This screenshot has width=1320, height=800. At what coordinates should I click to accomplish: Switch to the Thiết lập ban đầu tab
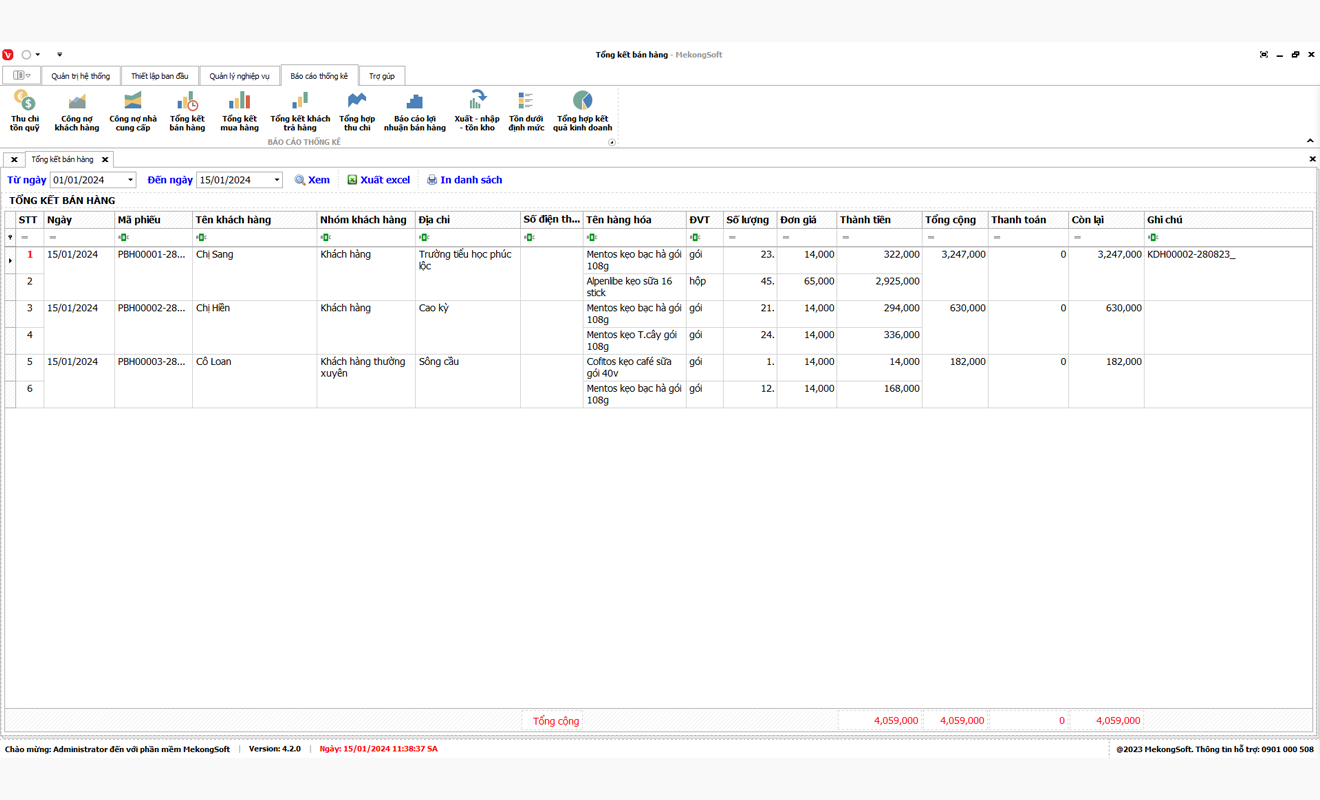[160, 76]
